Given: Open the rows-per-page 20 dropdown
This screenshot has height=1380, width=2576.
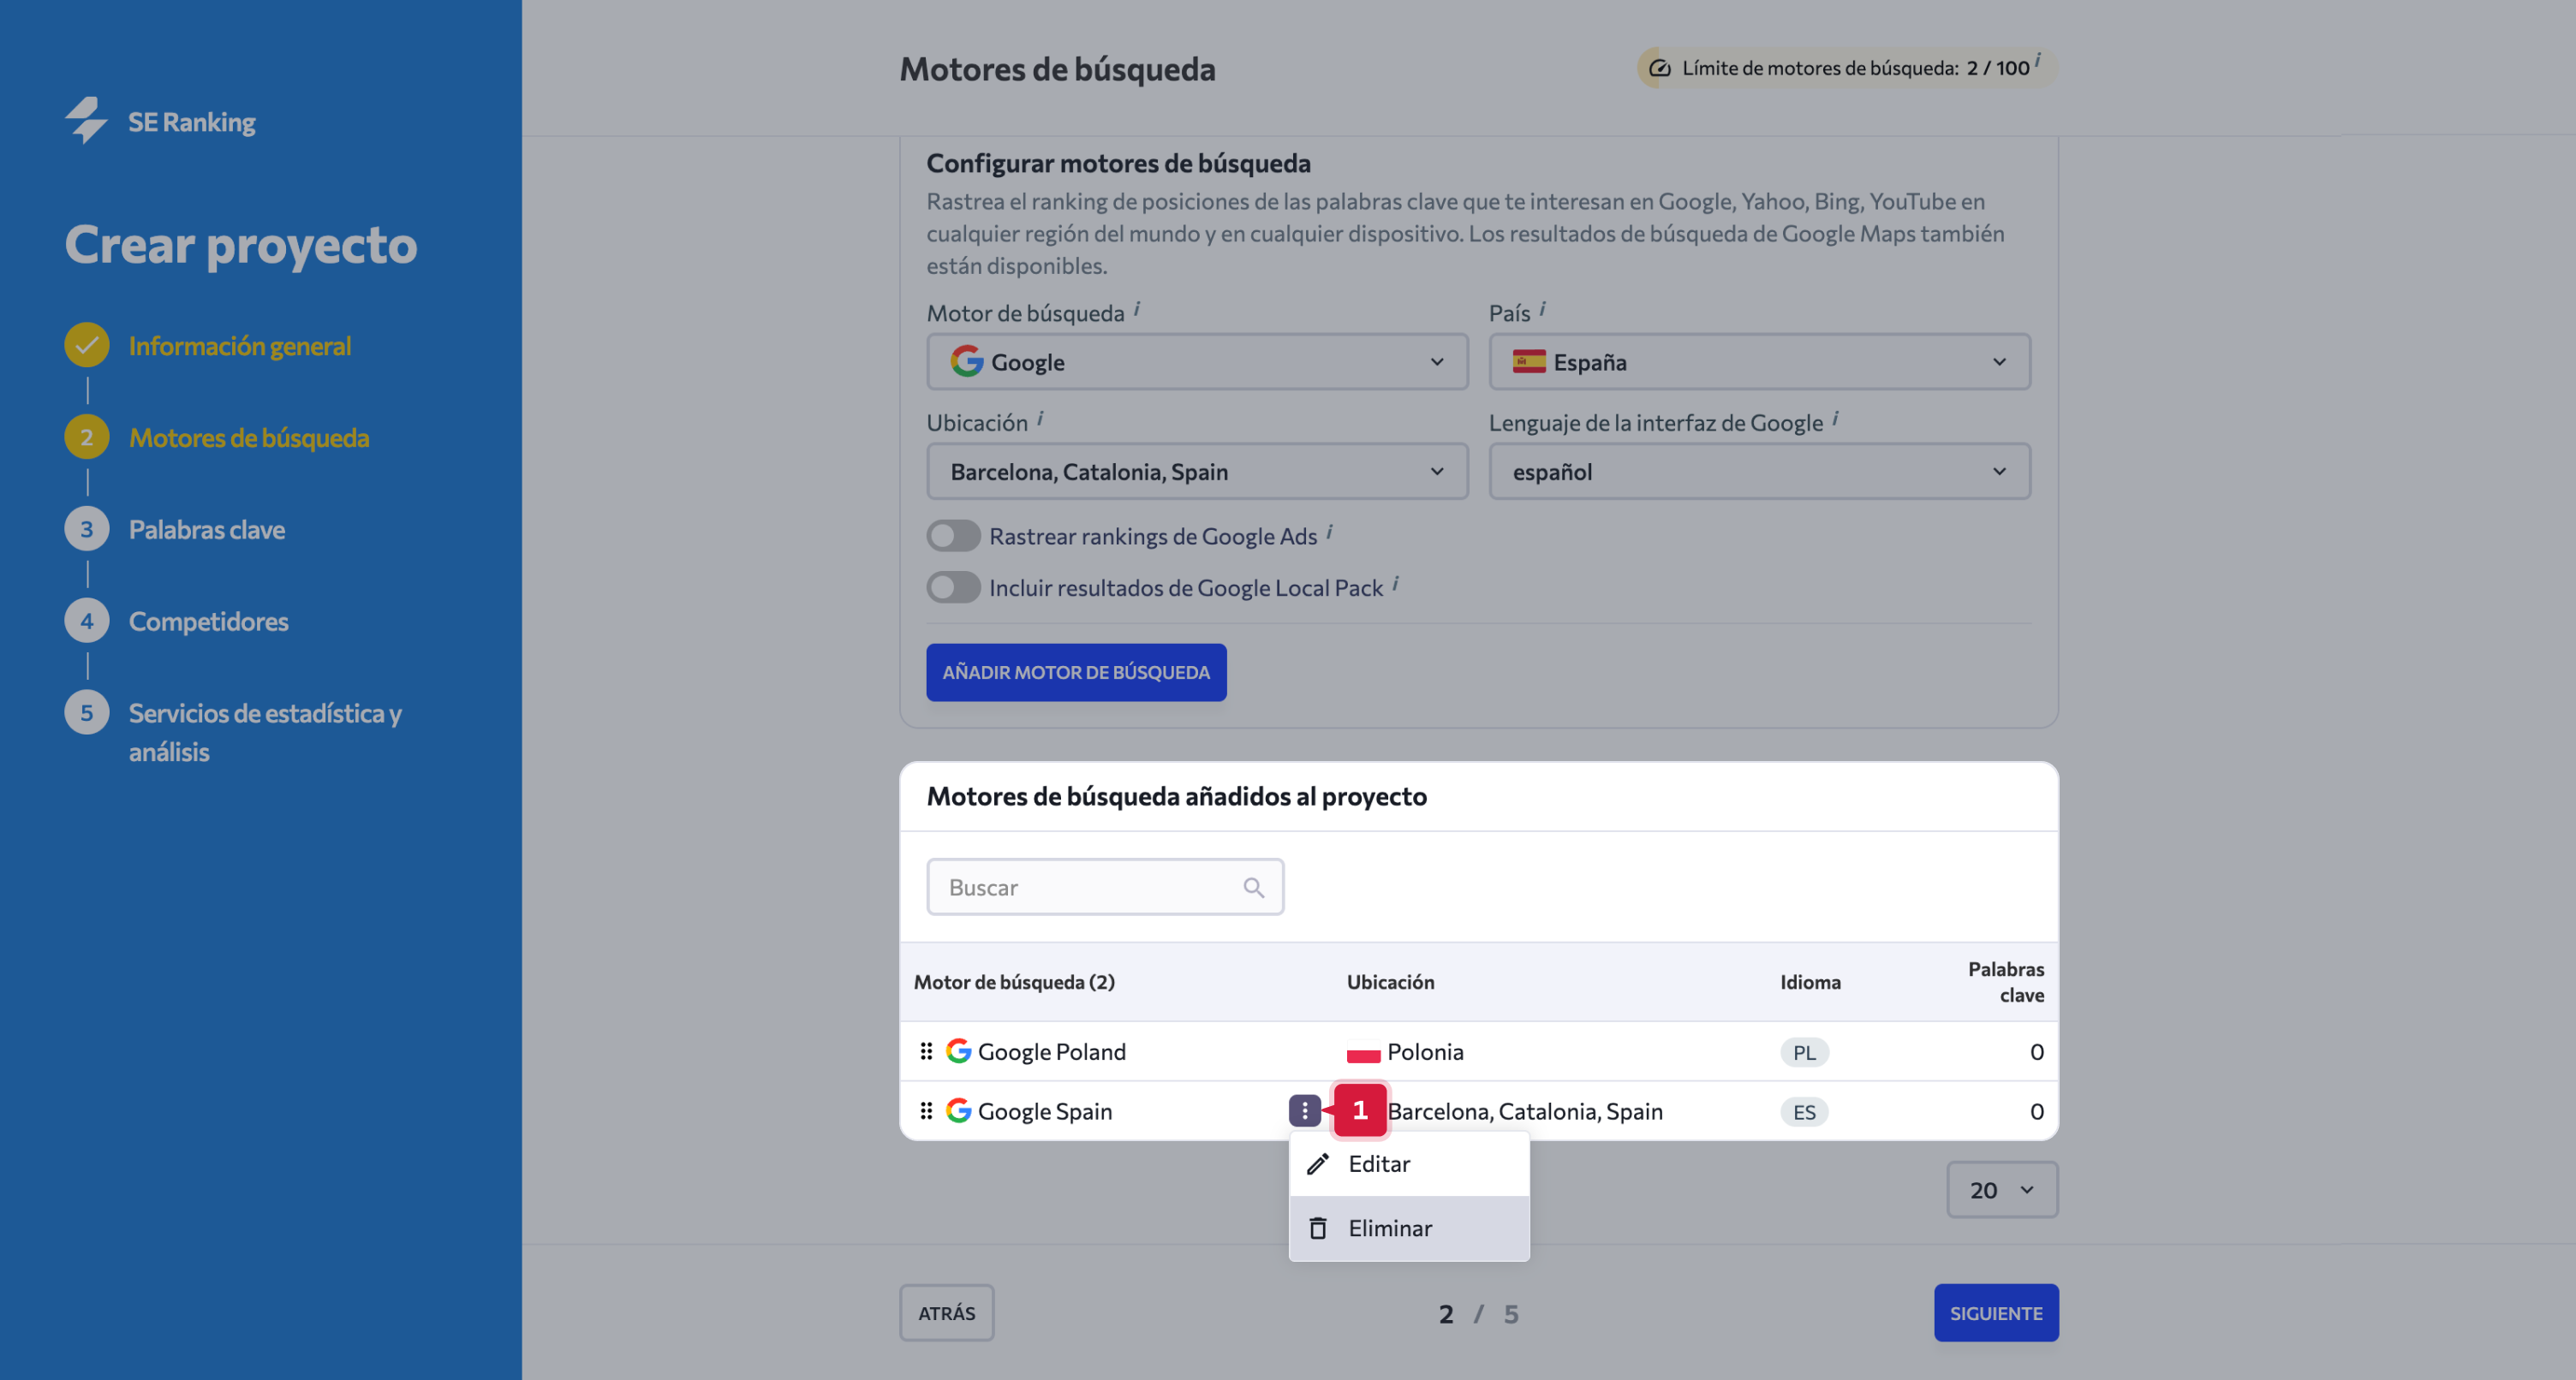Looking at the screenshot, I should [x=2002, y=1190].
